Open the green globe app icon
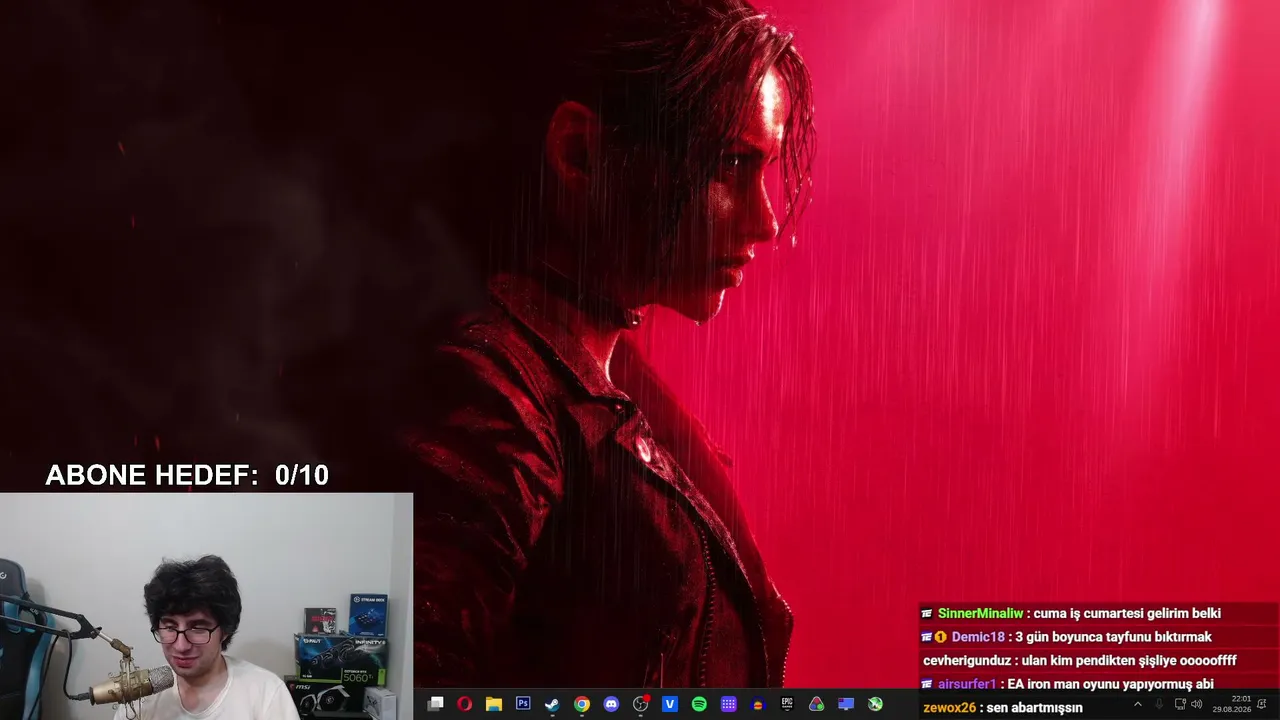Image resolution: width=1280 pixels, height=720 pixels. (x=876, y=704)
